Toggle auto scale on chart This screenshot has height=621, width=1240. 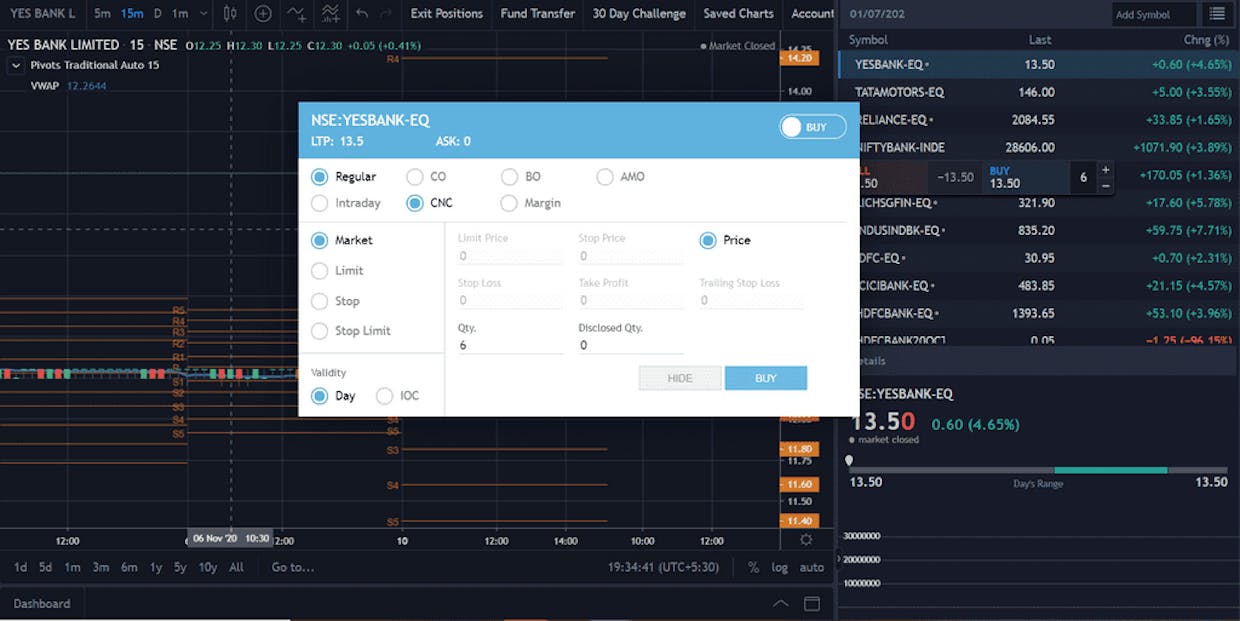click(x=812, y=567)
